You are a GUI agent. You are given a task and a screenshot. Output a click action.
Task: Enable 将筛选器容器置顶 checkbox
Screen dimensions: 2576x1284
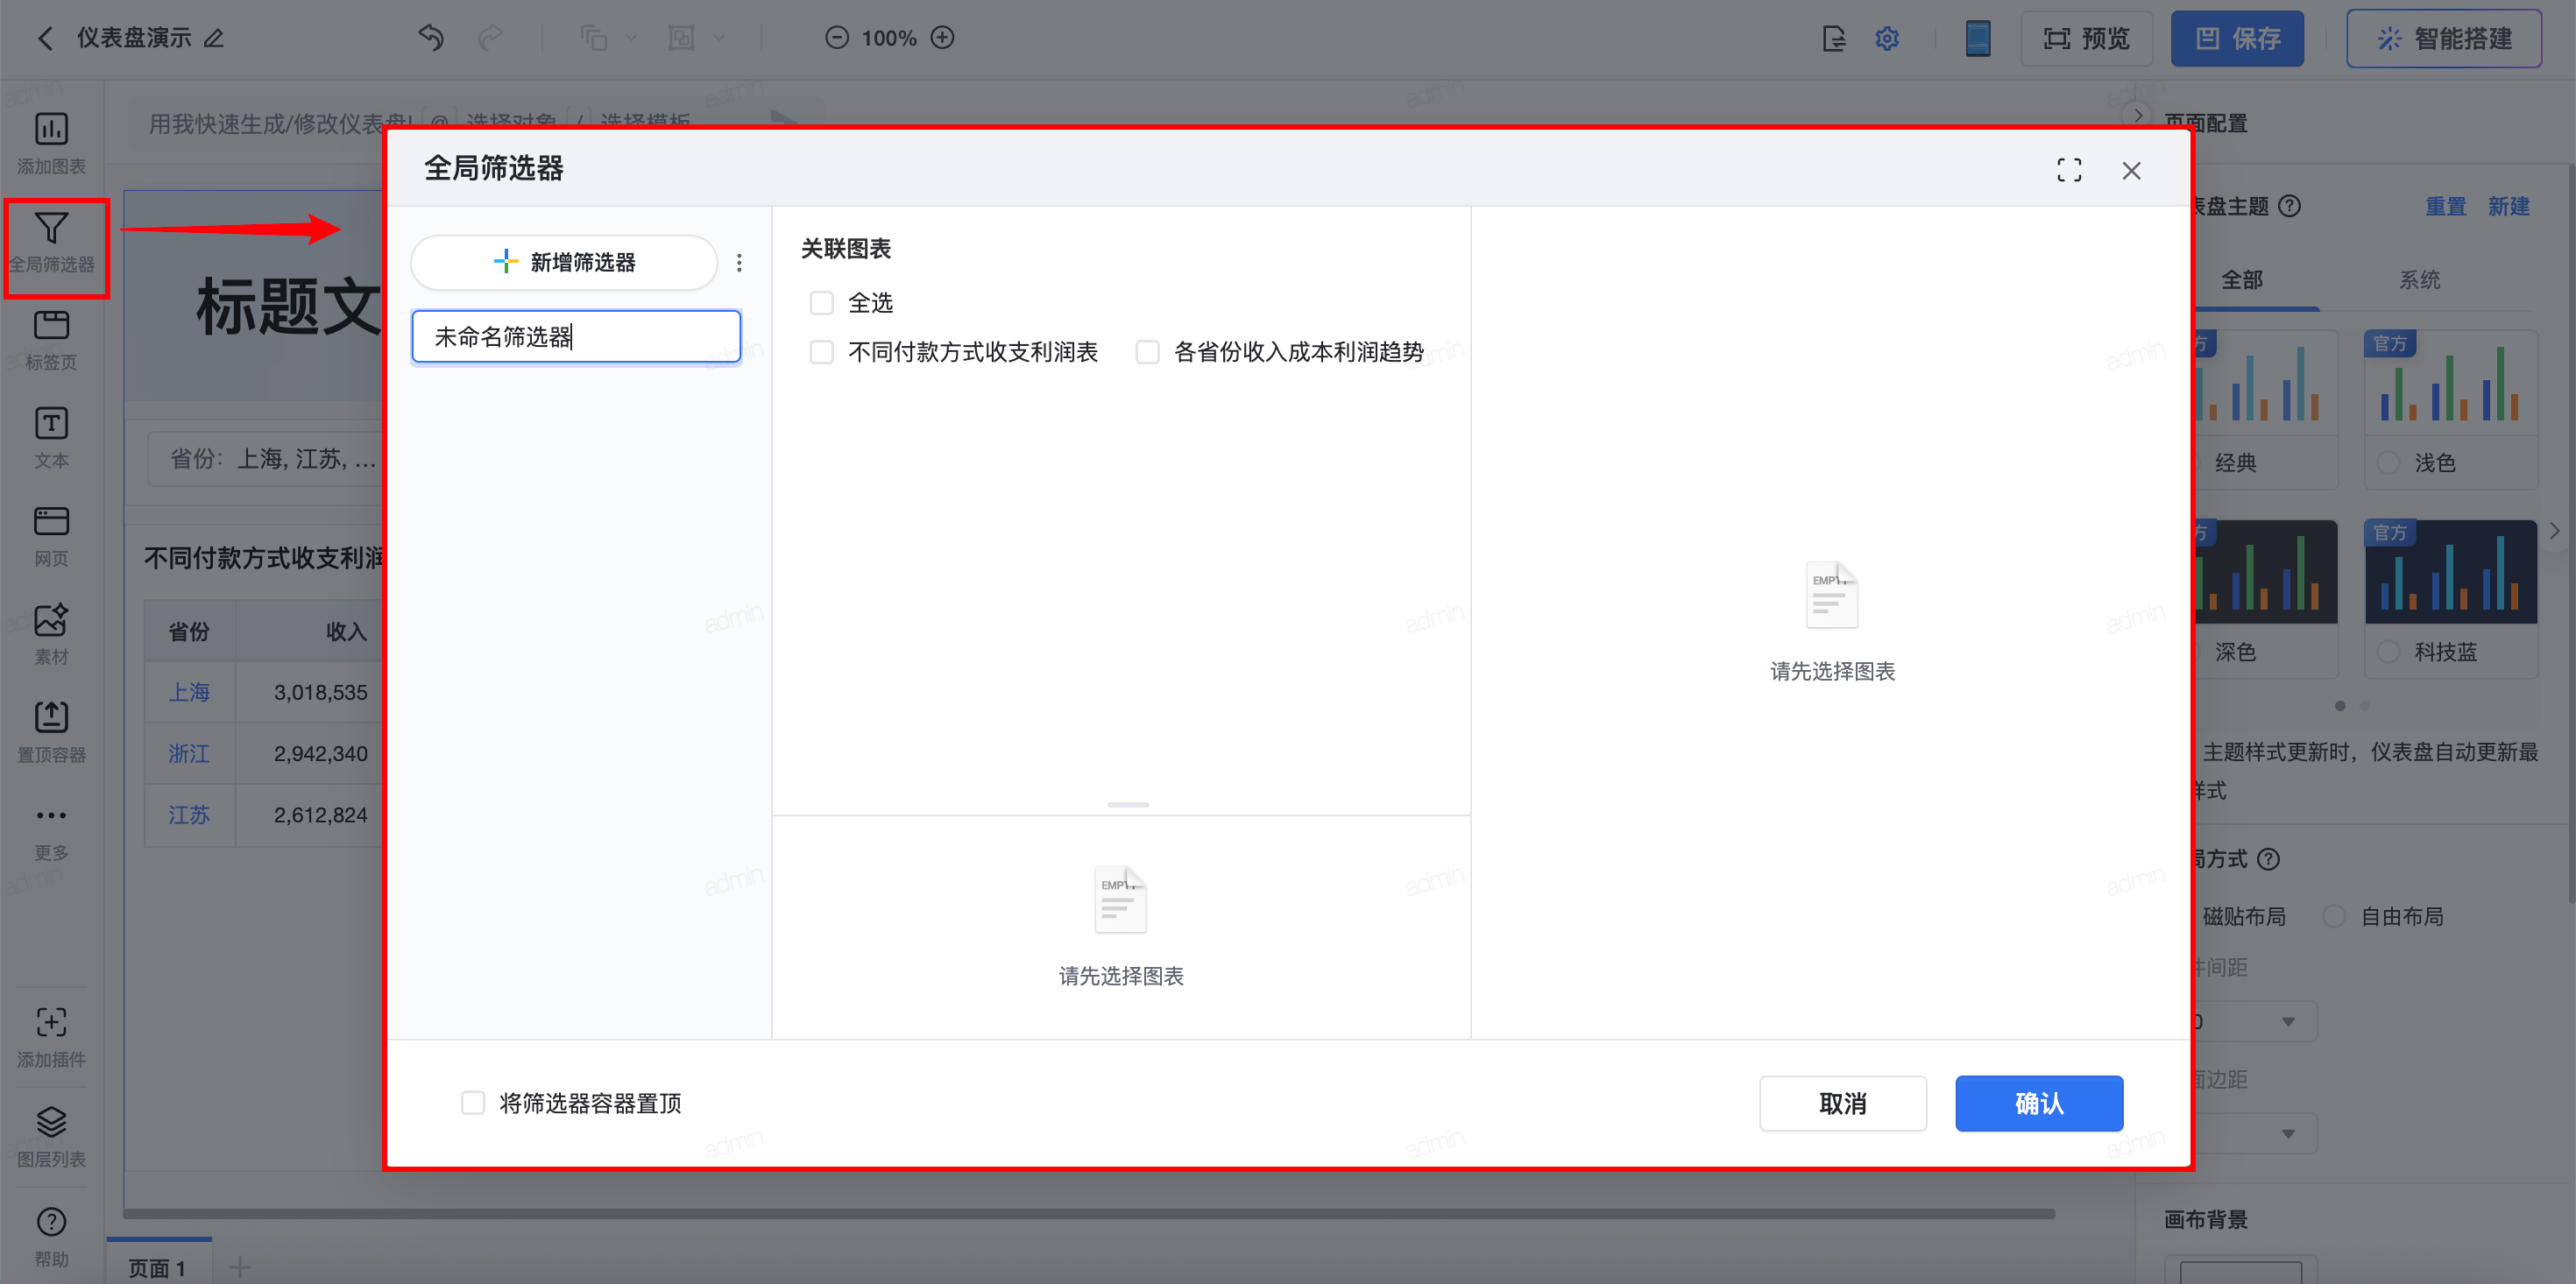(473, 1103)
